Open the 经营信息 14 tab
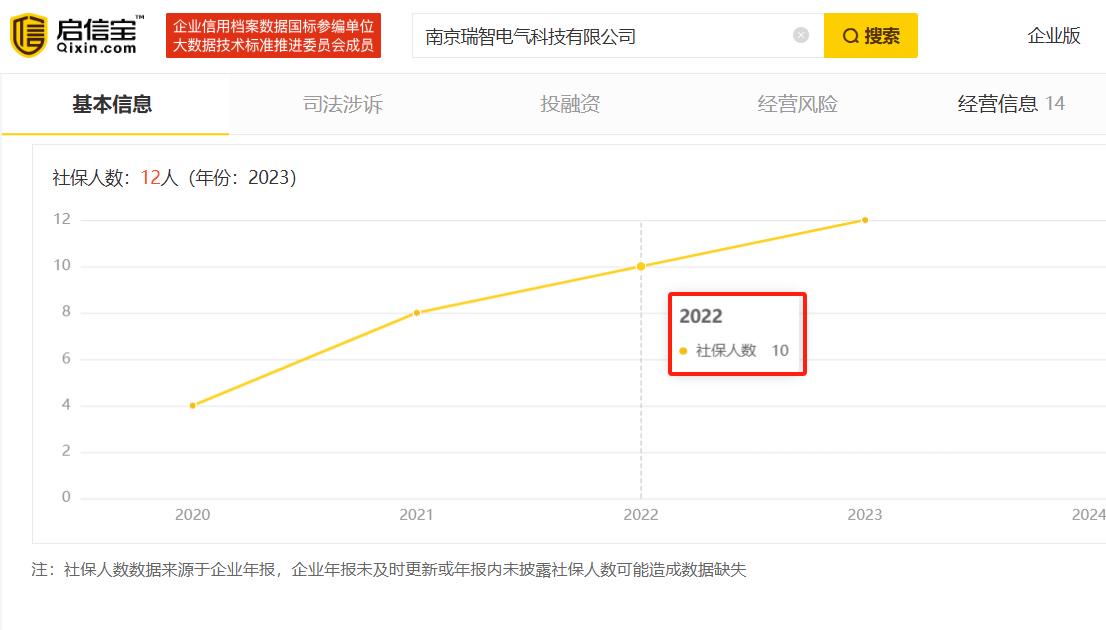1106x630 pixels. point(1011,104)
